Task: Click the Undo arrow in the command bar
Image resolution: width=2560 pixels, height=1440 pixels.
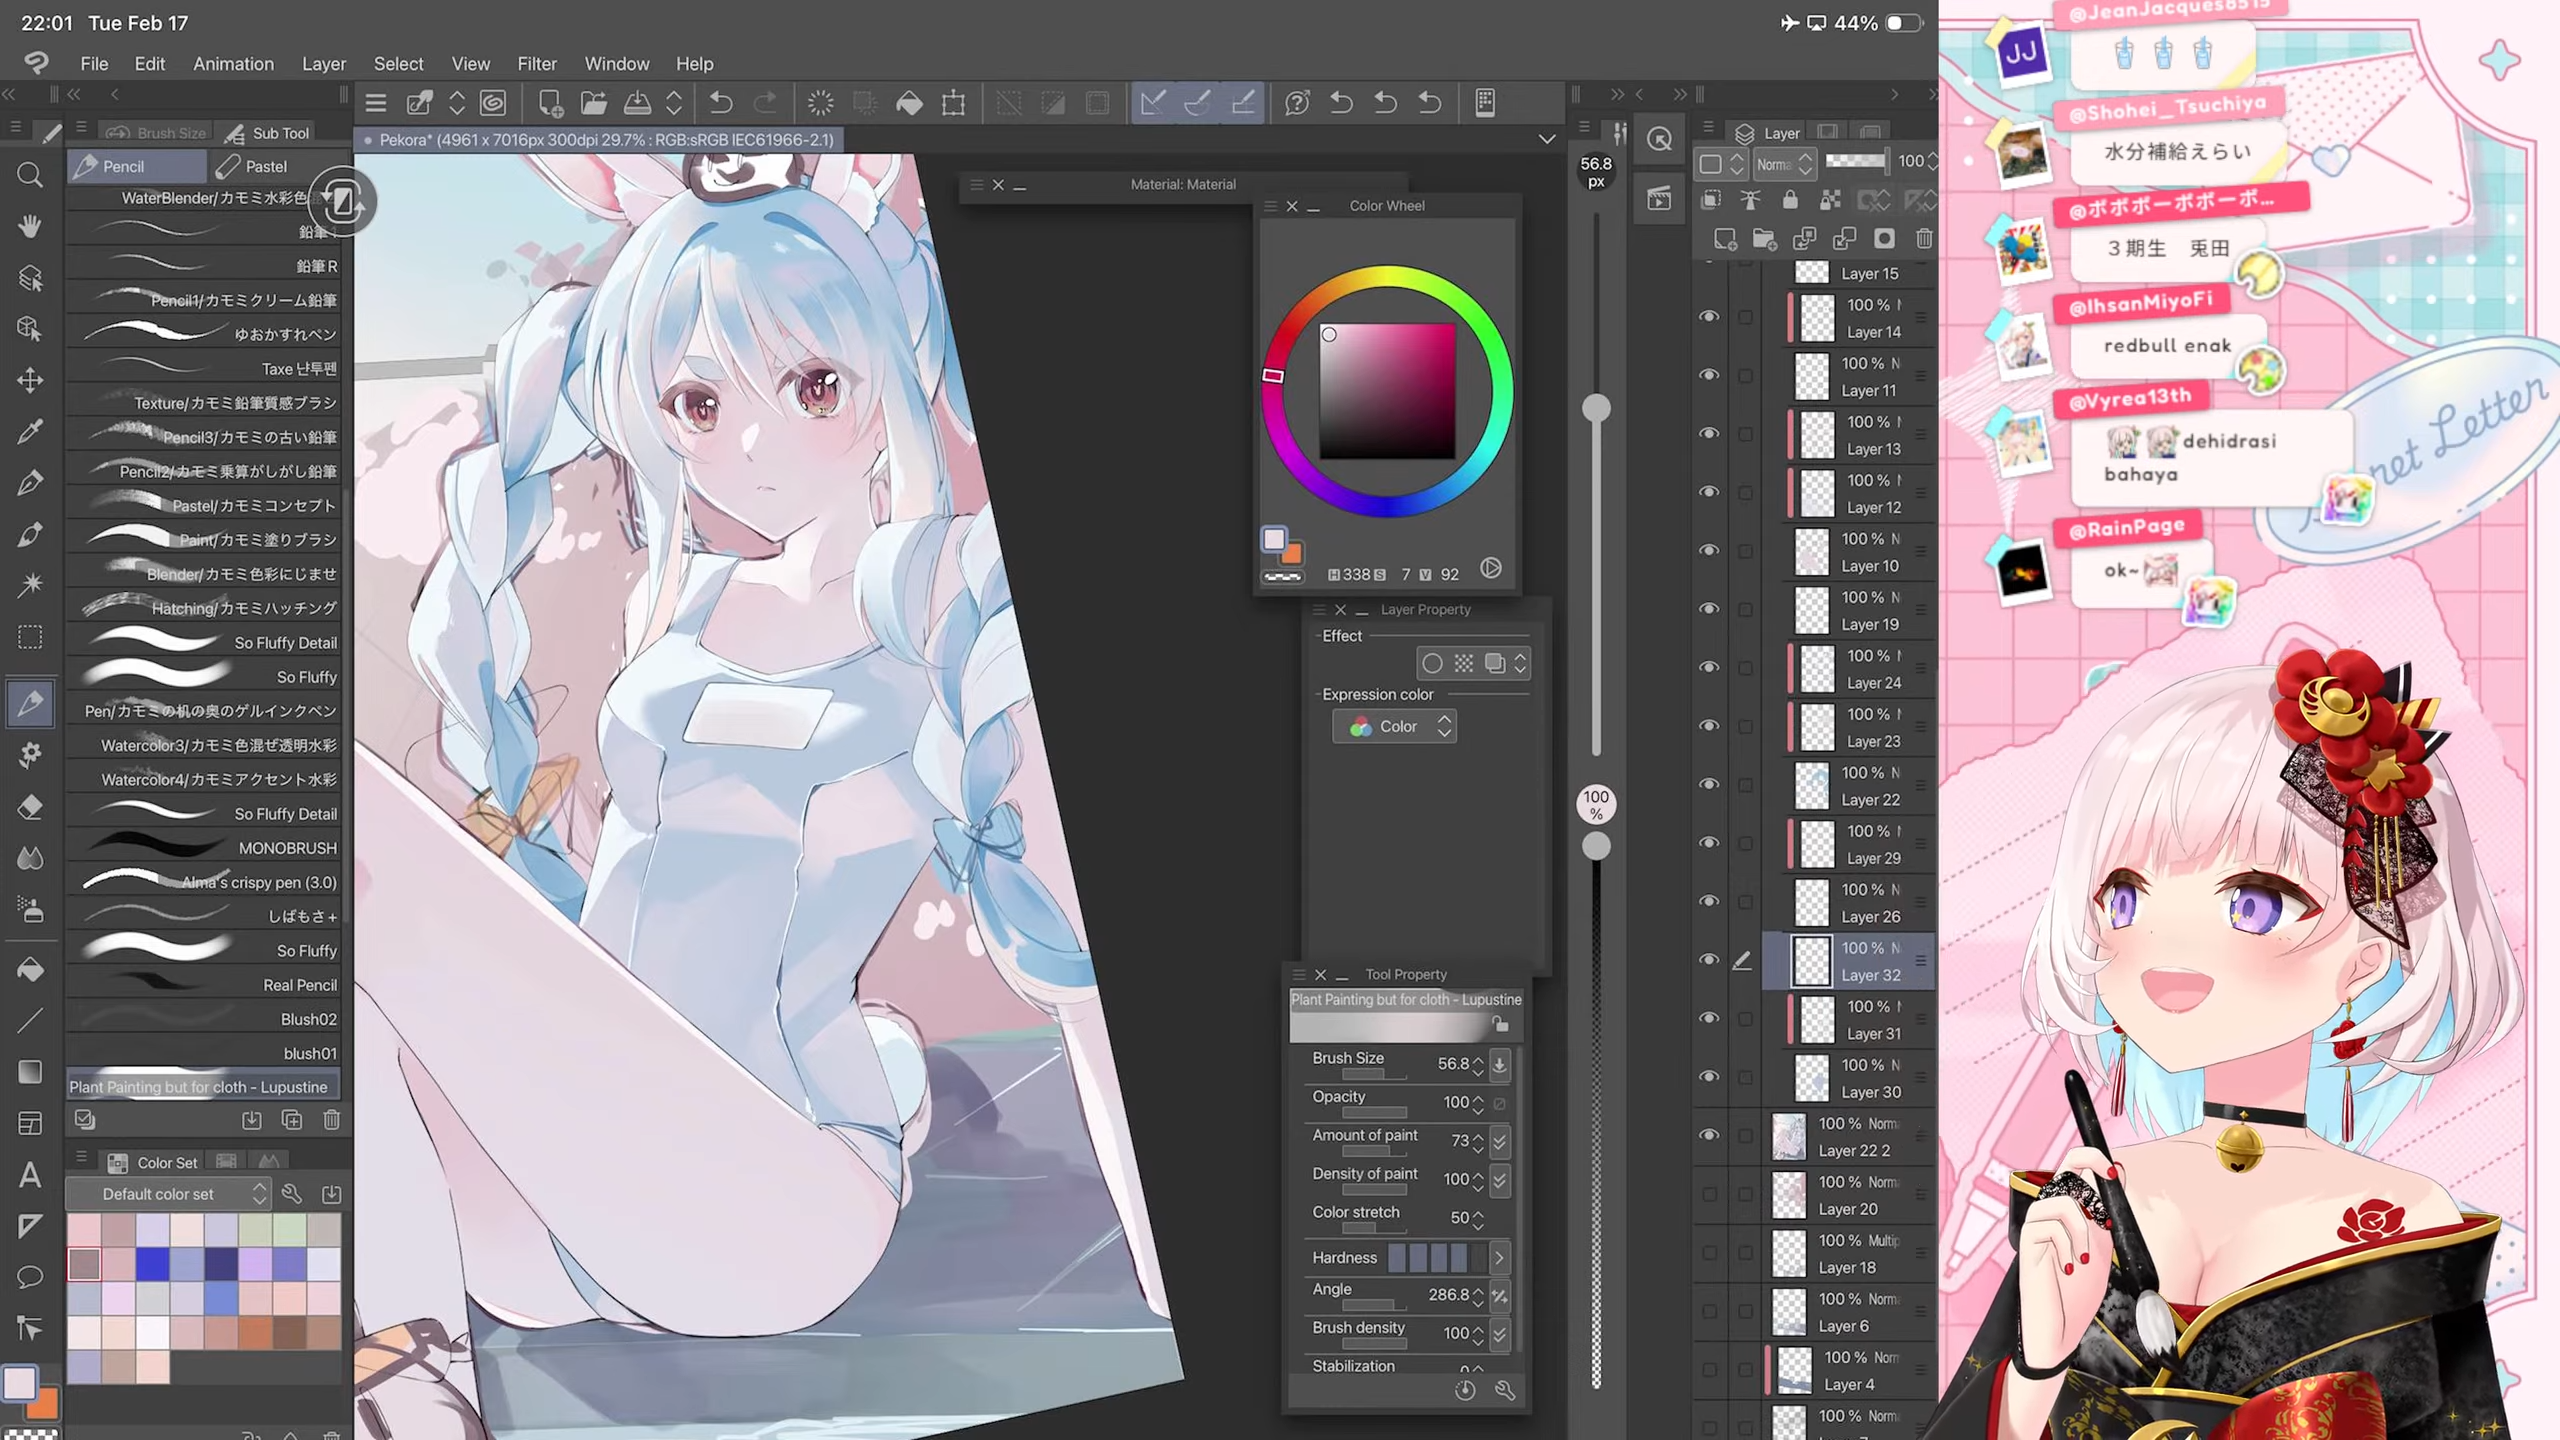Action: tap(720, 102)
